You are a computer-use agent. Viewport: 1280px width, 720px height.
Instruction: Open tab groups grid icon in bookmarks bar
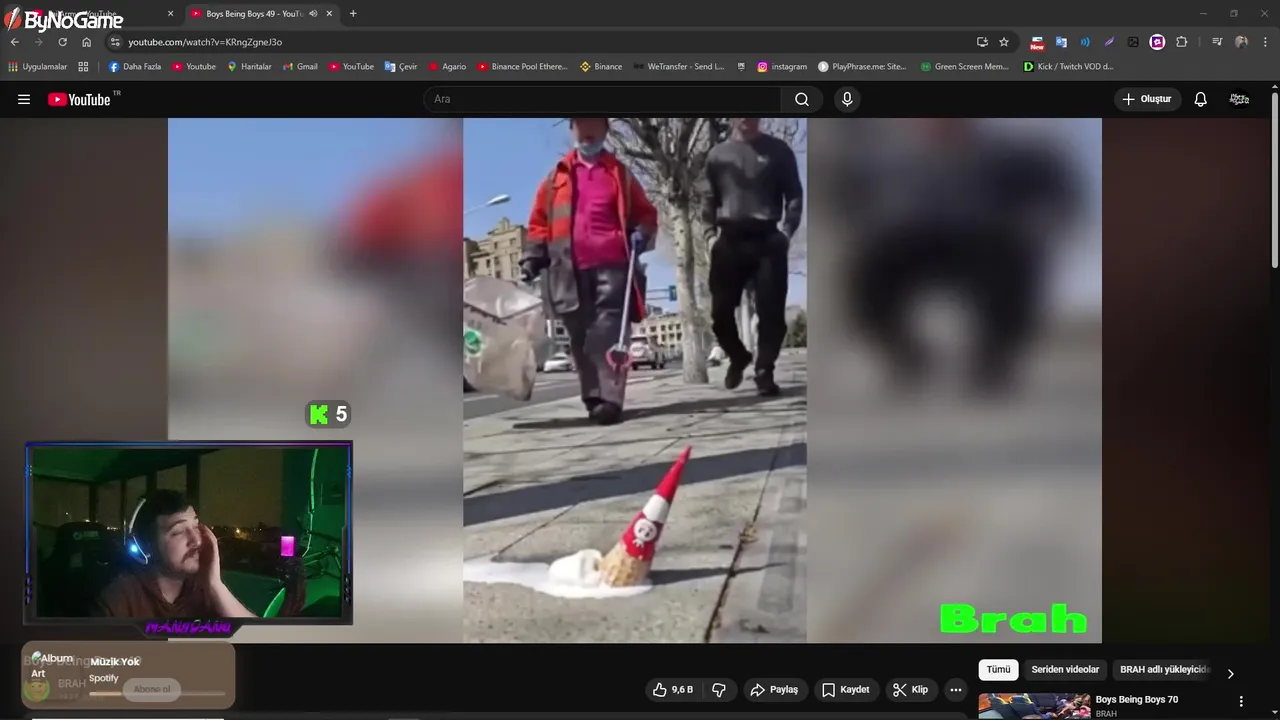tap(83, 67)
